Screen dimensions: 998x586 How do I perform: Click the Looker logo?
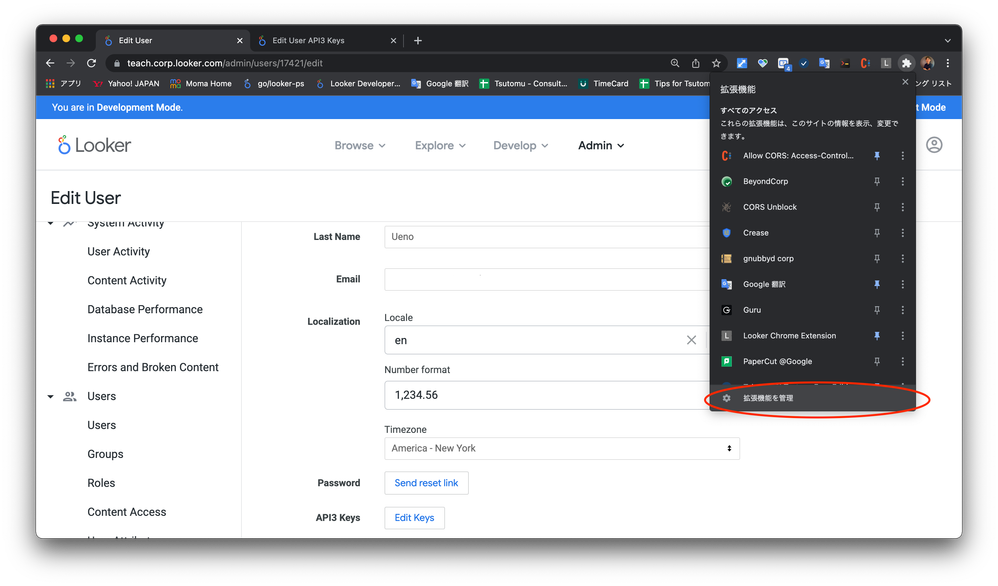click(x=94, y=145)
